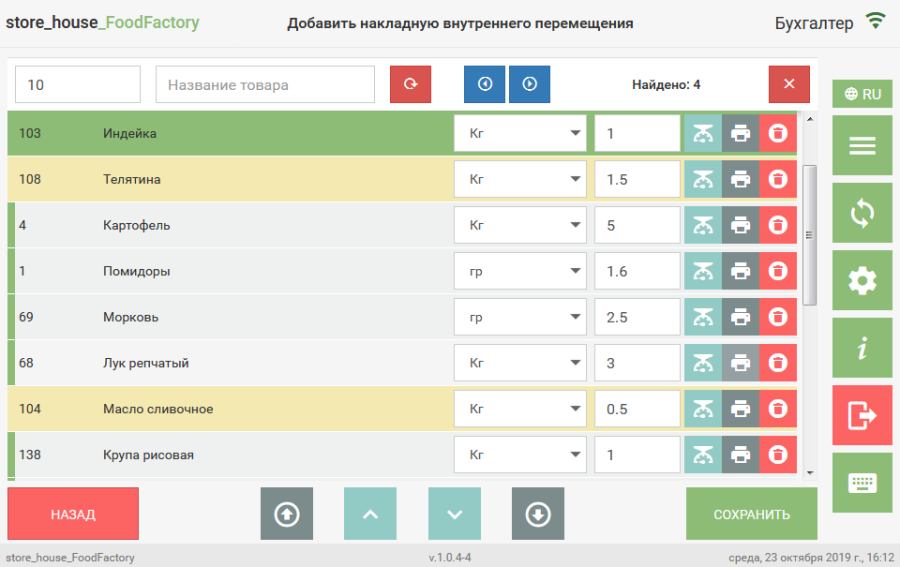Image resolution: width=900 pixels, height=567 pixels.
Task: Delete the Картофель row
Action: click(778, 225)
